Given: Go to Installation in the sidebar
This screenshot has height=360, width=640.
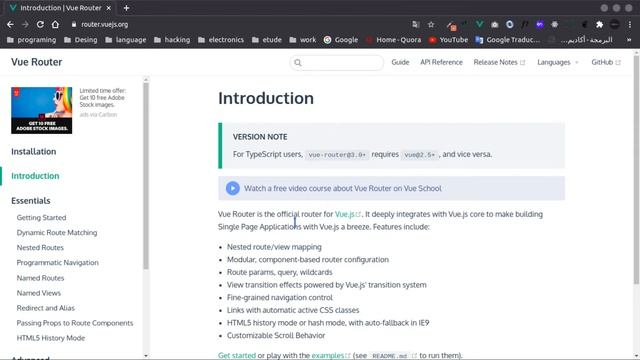Looking at the screenshot, I should 33,151.
